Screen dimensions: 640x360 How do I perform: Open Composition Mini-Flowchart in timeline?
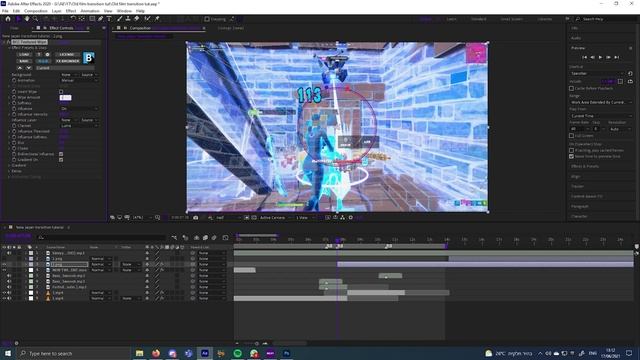point(174,238)
